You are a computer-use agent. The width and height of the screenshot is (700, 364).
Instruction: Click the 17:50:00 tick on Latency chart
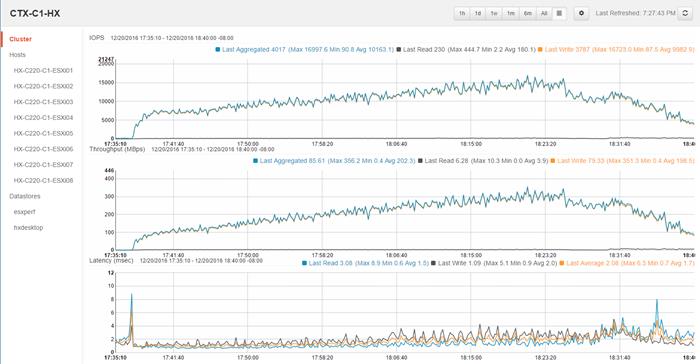point(248,357)
